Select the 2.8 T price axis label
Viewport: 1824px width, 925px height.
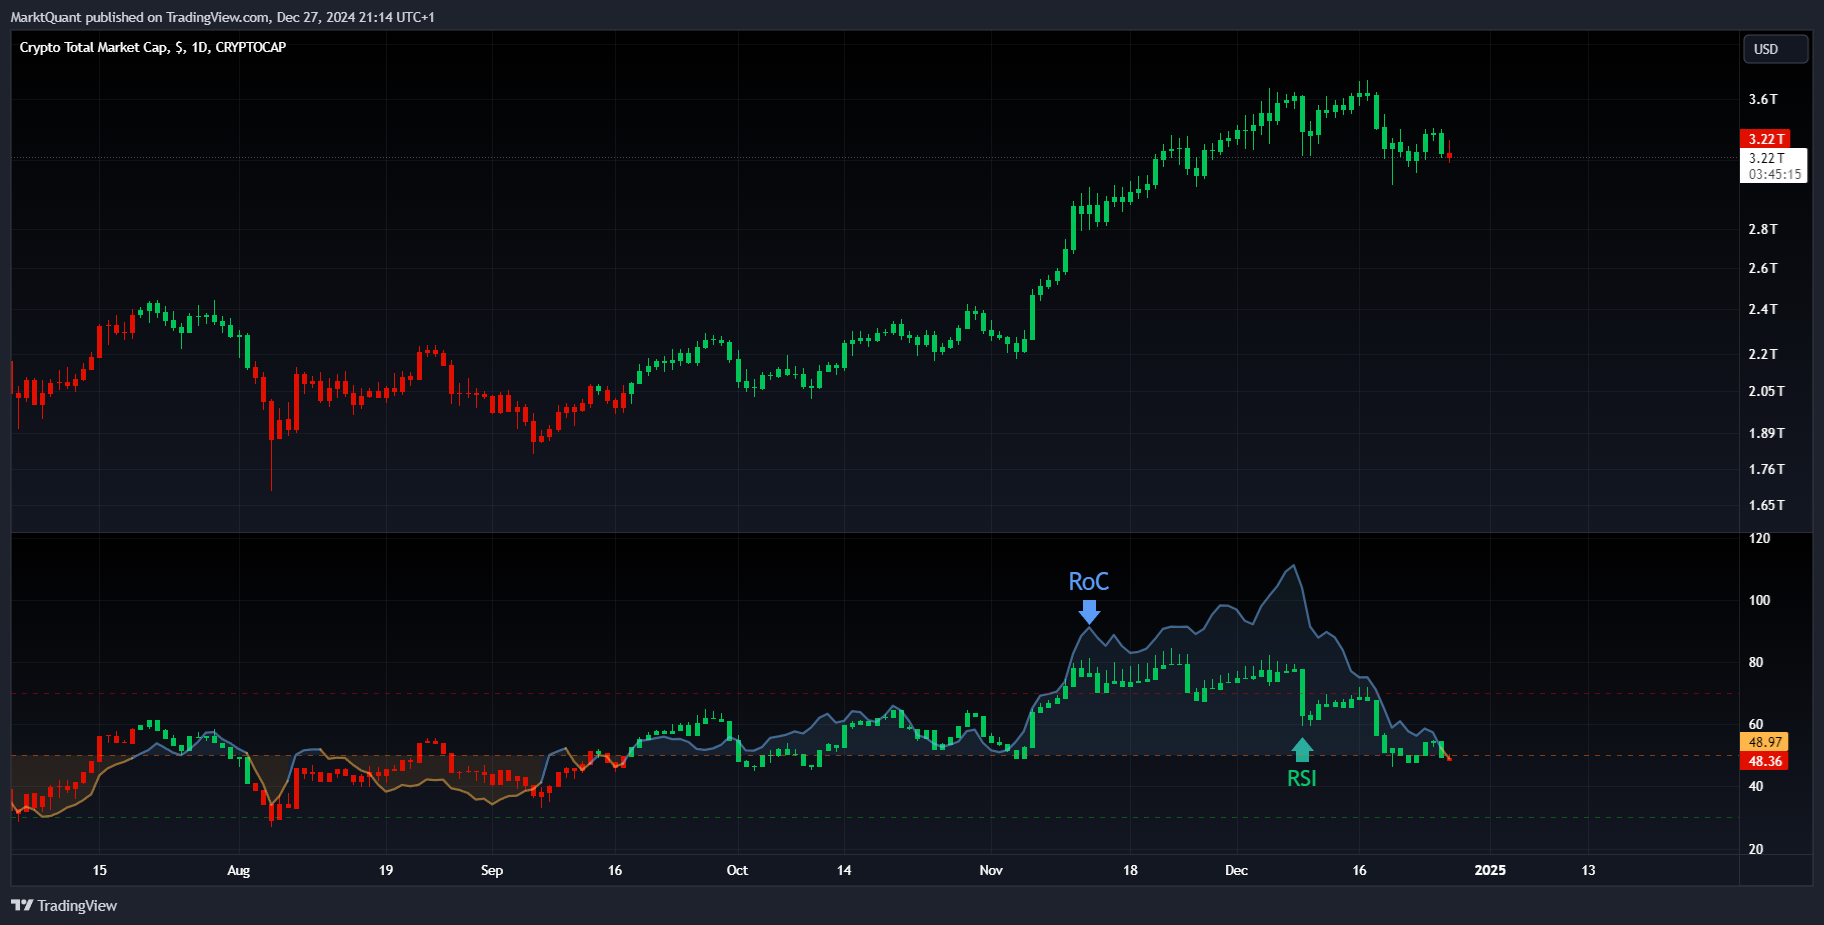[1763, 229]
